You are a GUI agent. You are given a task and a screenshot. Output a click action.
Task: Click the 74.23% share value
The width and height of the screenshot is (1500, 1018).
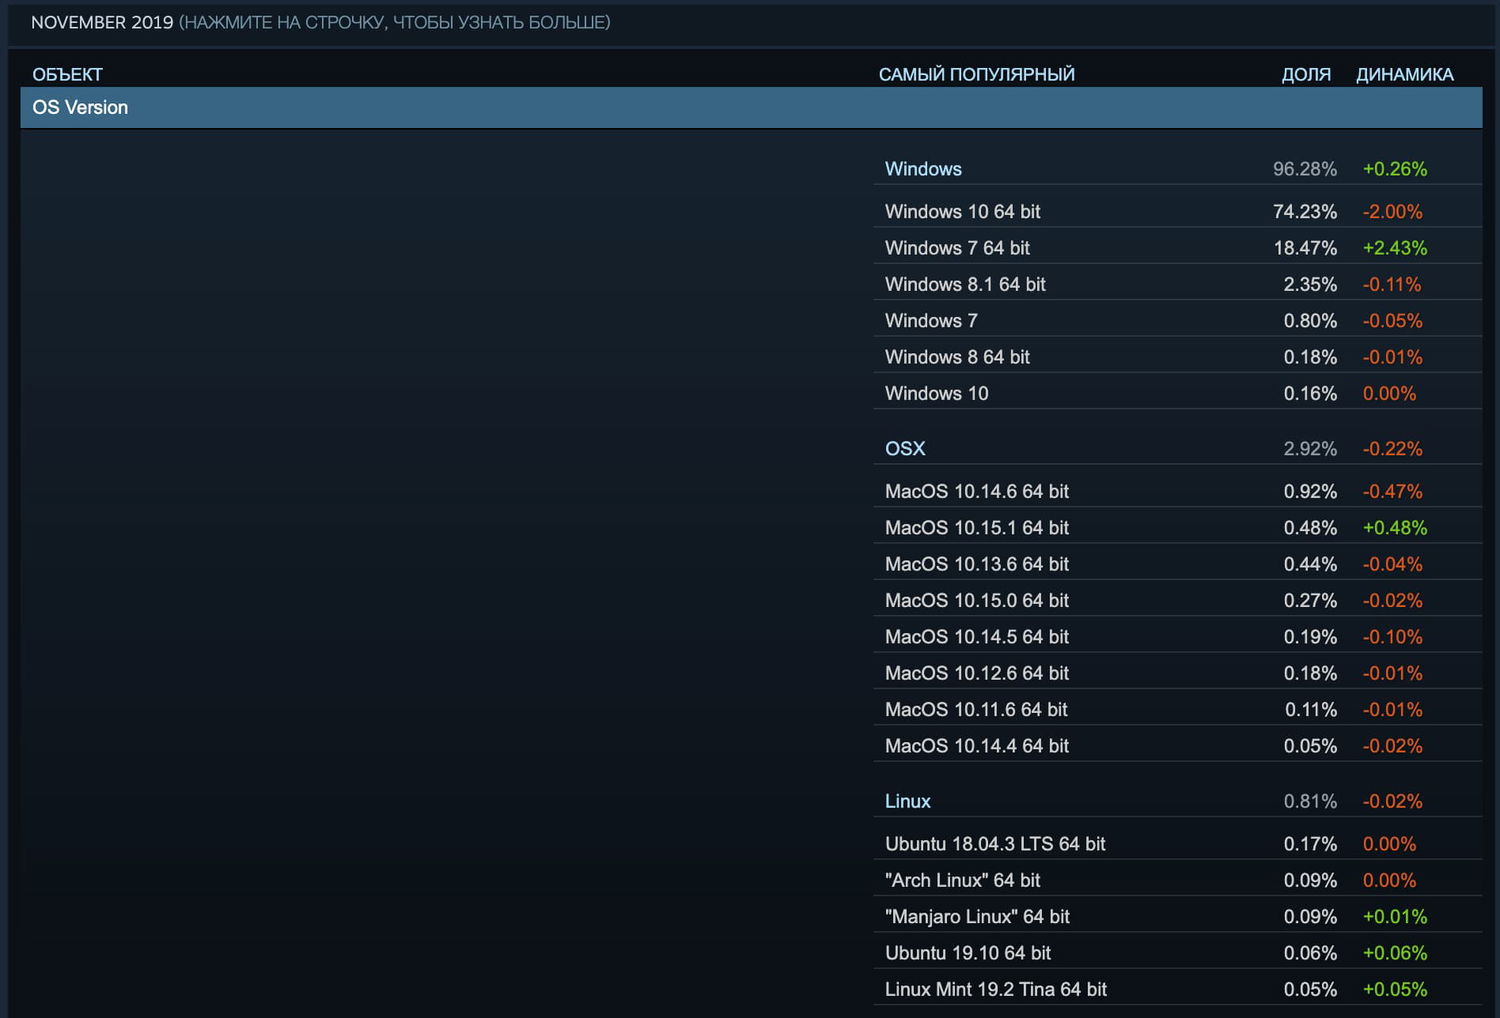click(1305, 212)
